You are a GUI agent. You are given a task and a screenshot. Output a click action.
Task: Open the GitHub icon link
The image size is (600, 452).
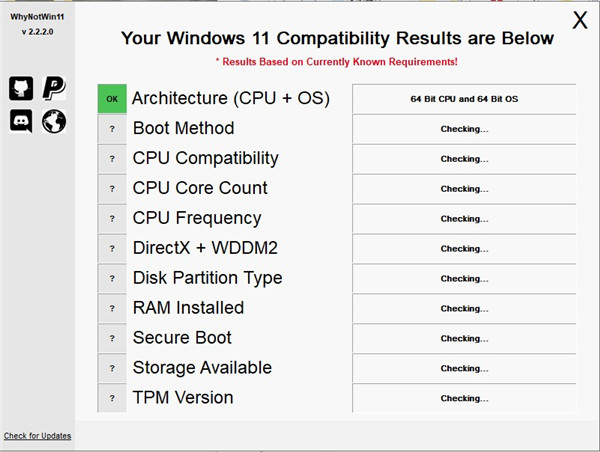21,88
